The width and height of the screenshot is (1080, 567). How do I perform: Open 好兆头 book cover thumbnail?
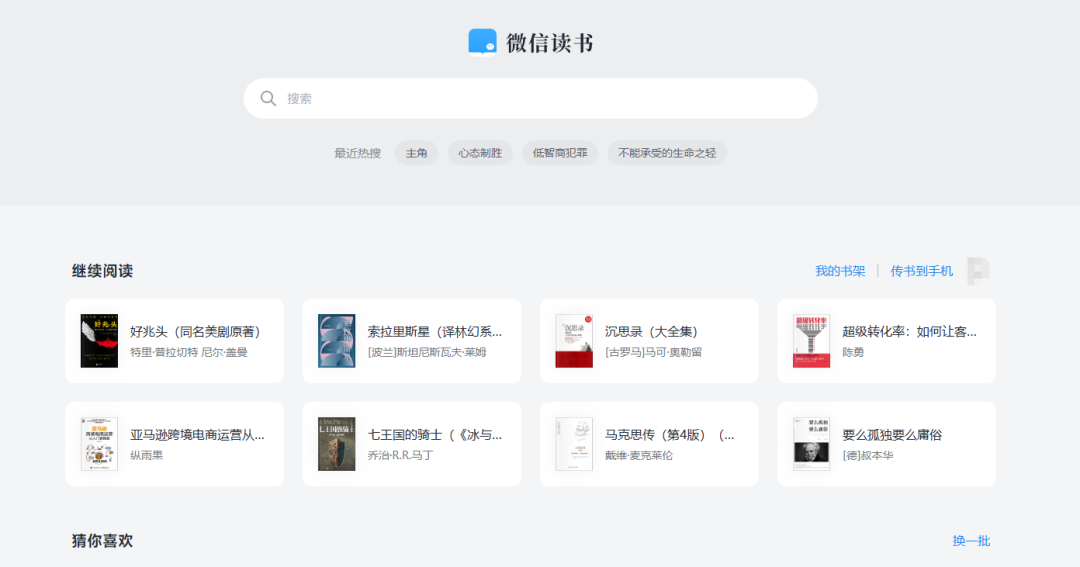[x=99, y=341]
